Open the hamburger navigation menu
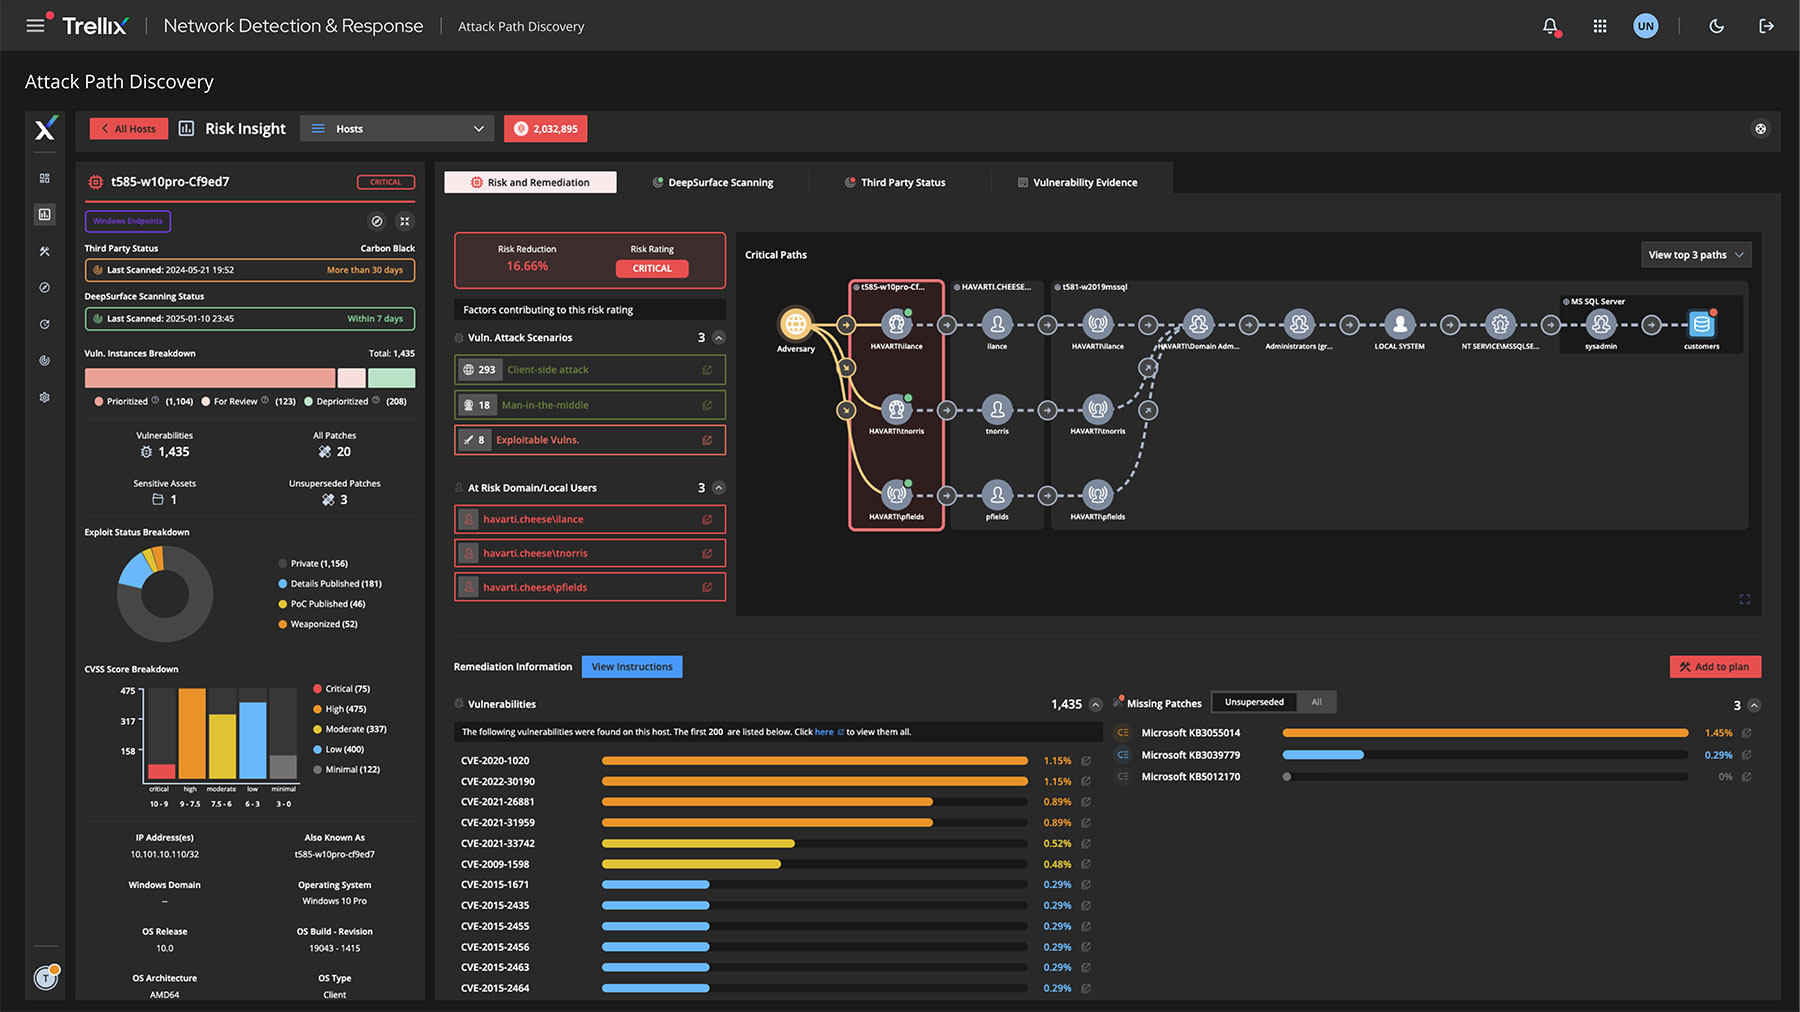This screenshot has width=1800, height=1012. [x=35, y=26]
